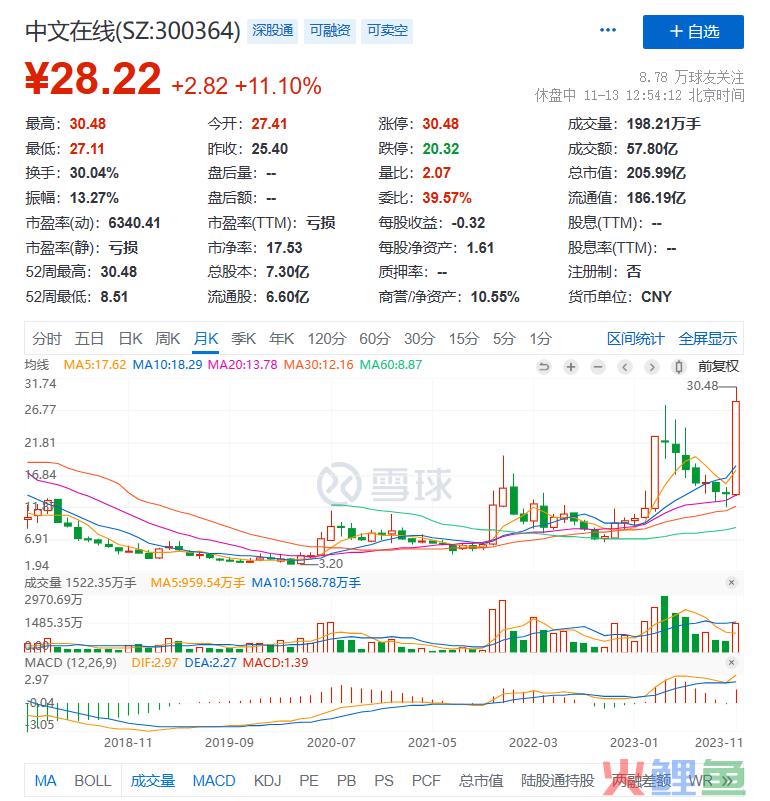The height and width of the screenshot is (801, 770).
Task: Select the 月K chart tab
Action: (206, 339)
